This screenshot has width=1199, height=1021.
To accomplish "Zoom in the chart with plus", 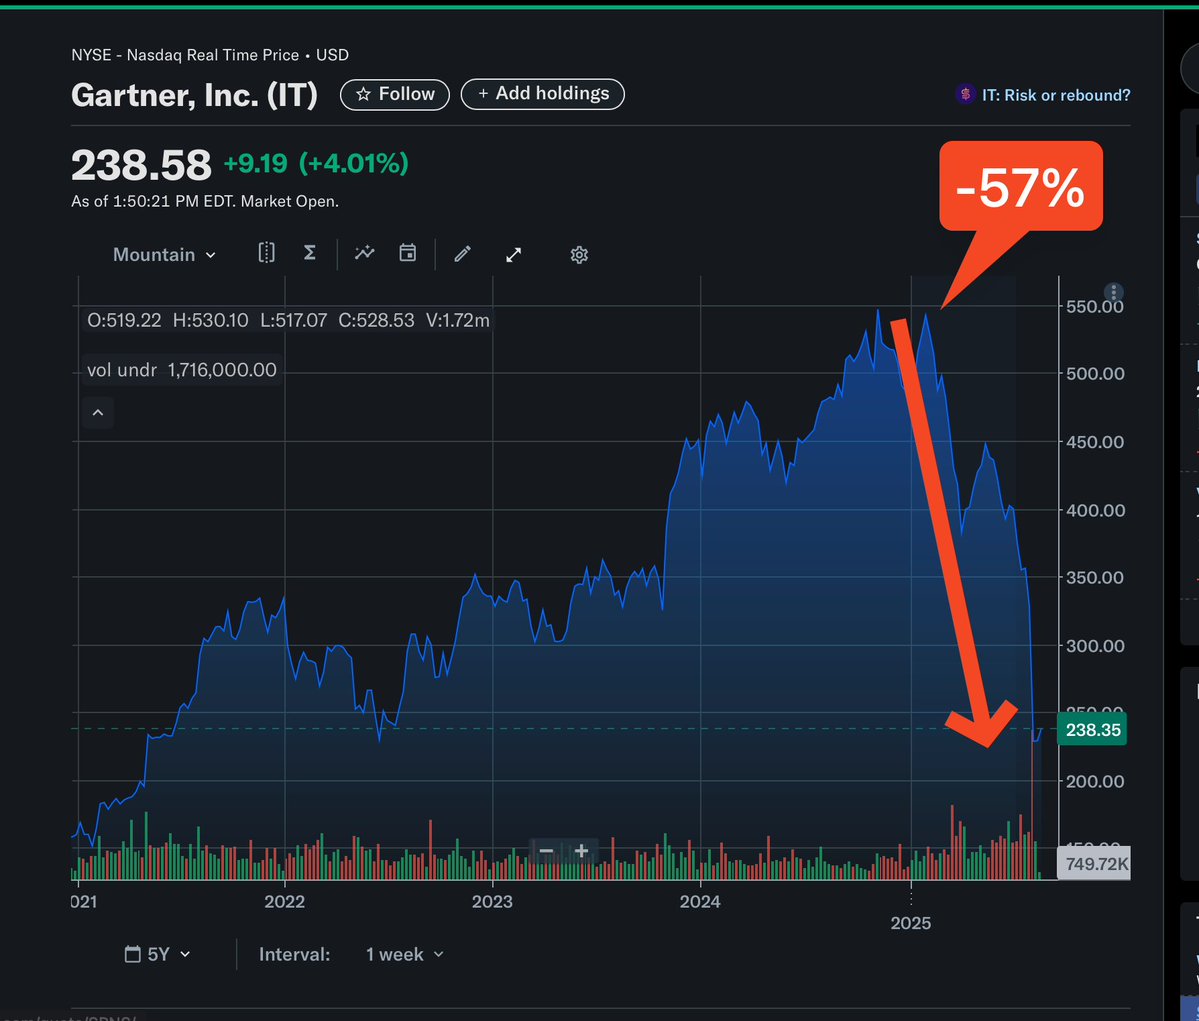I will coord(581,850).
